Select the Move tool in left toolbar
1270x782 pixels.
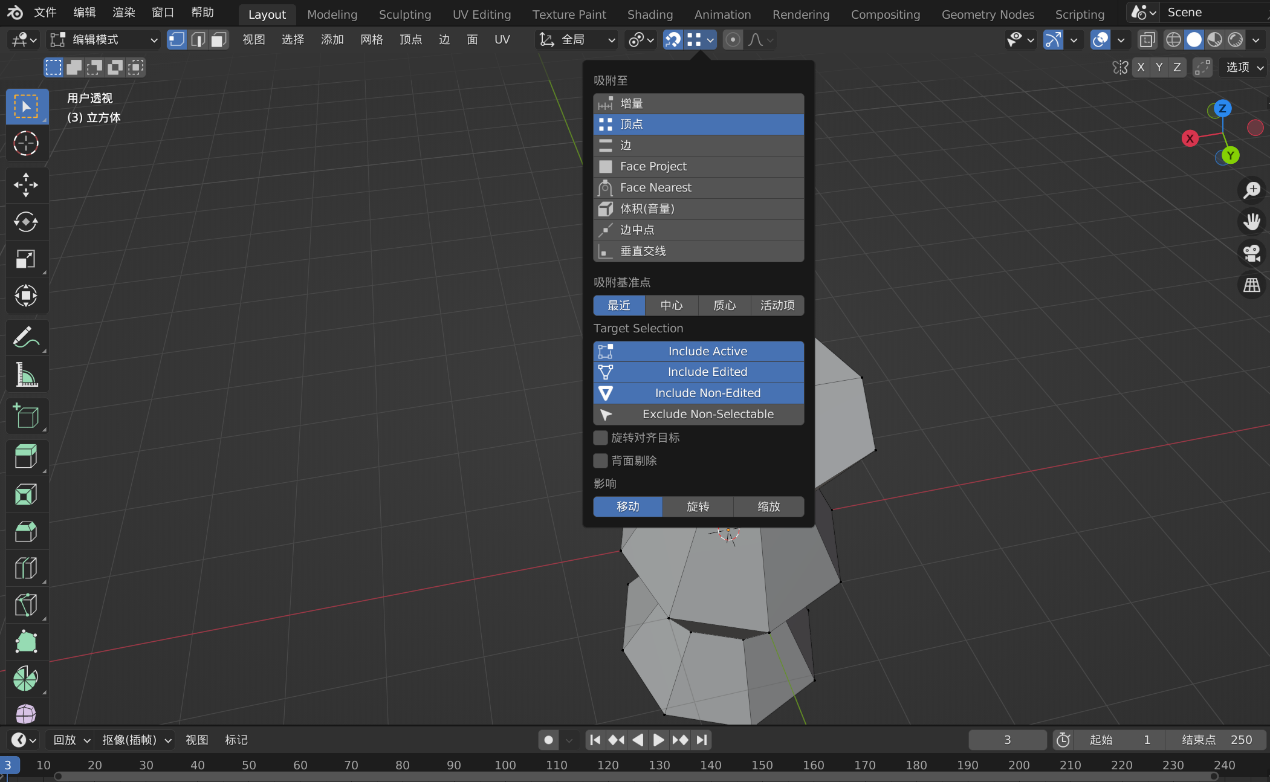coord(26,184)
